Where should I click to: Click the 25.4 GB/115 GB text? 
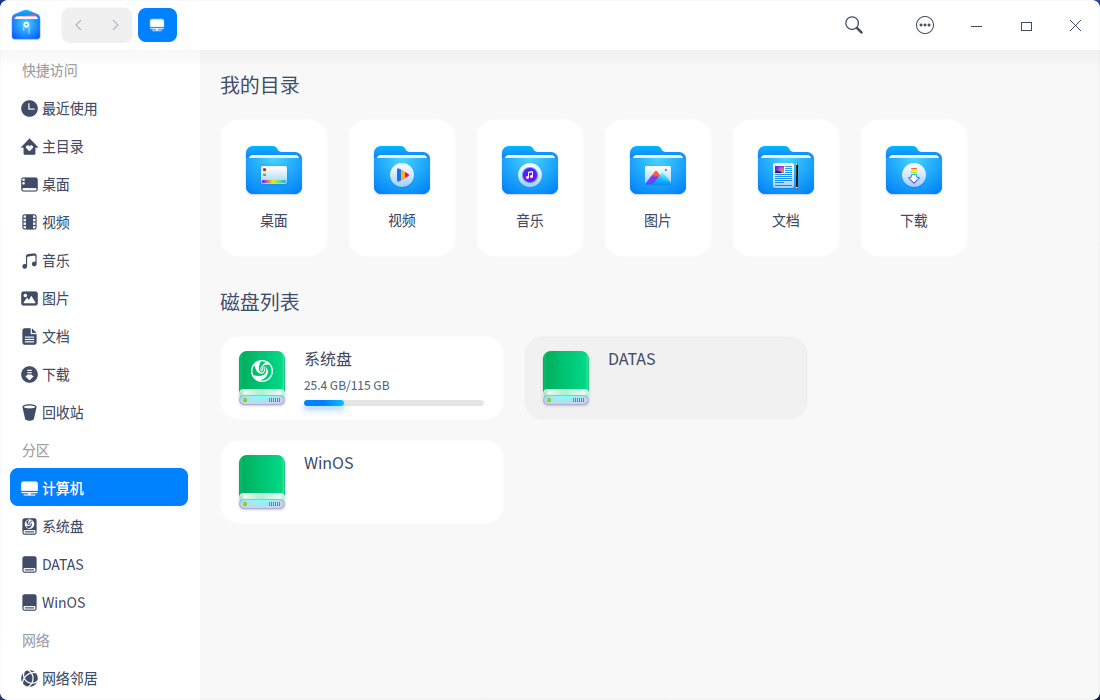[347, 386]
